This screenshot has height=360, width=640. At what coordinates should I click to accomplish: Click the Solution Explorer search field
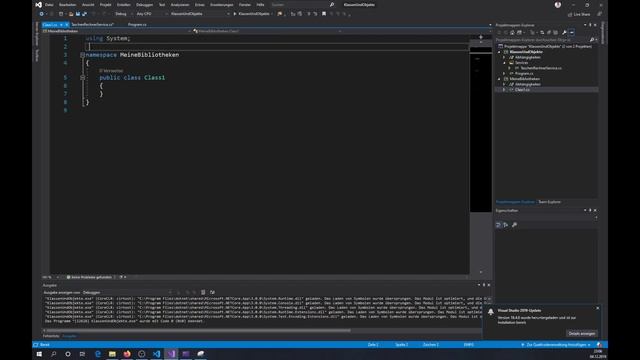click(542, 40)
